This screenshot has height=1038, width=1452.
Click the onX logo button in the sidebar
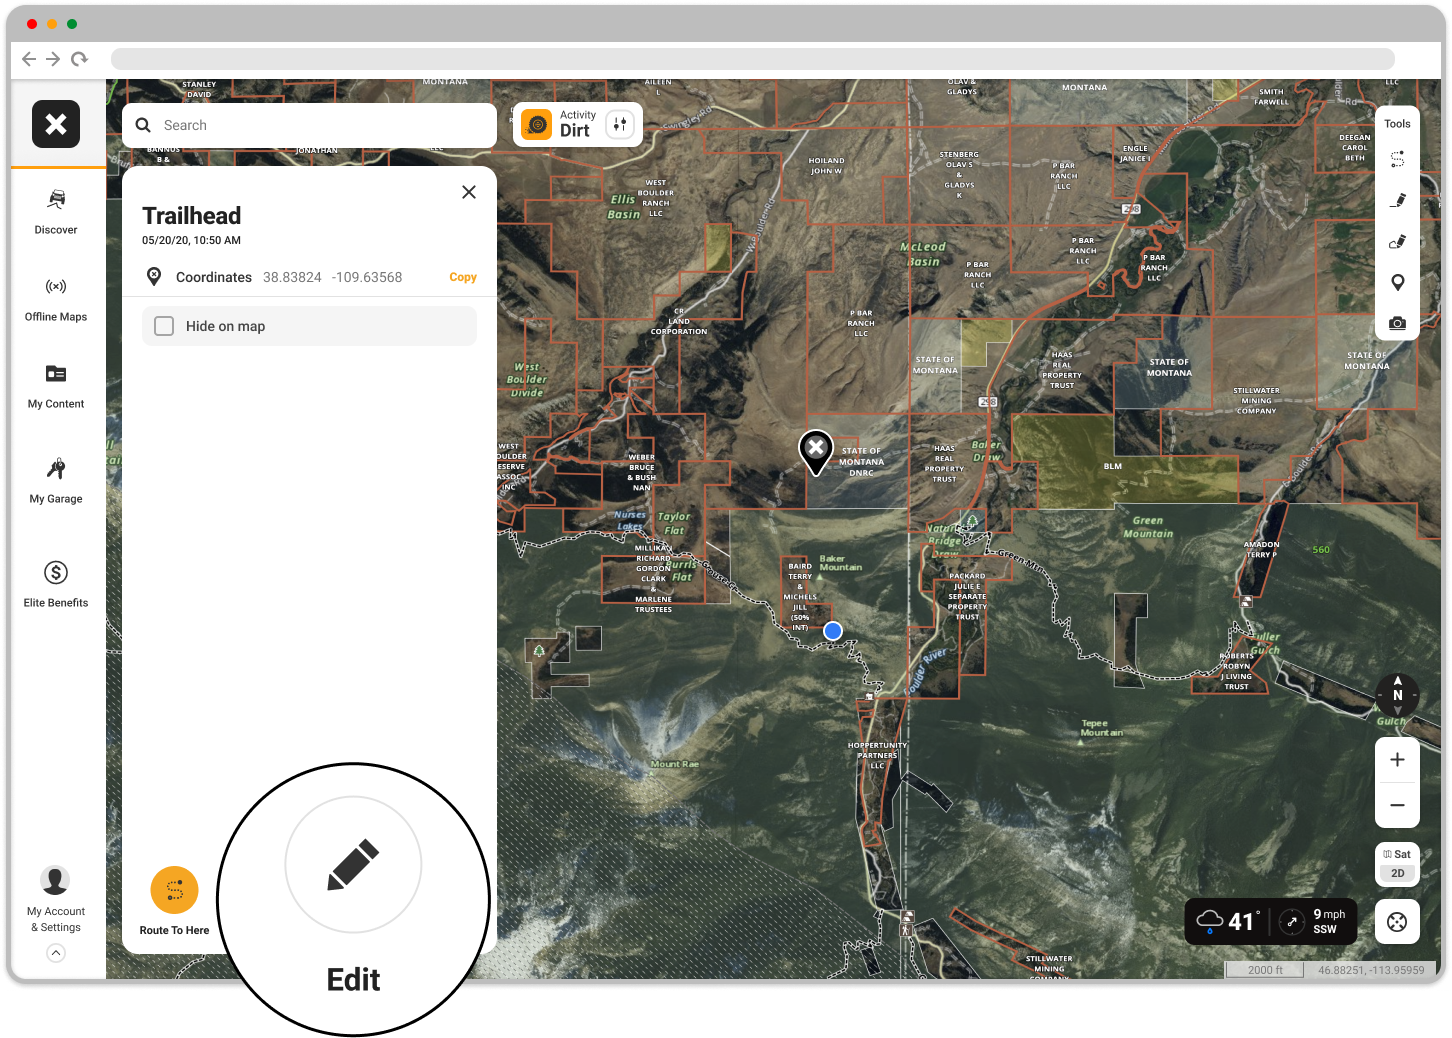pos(56,124)
